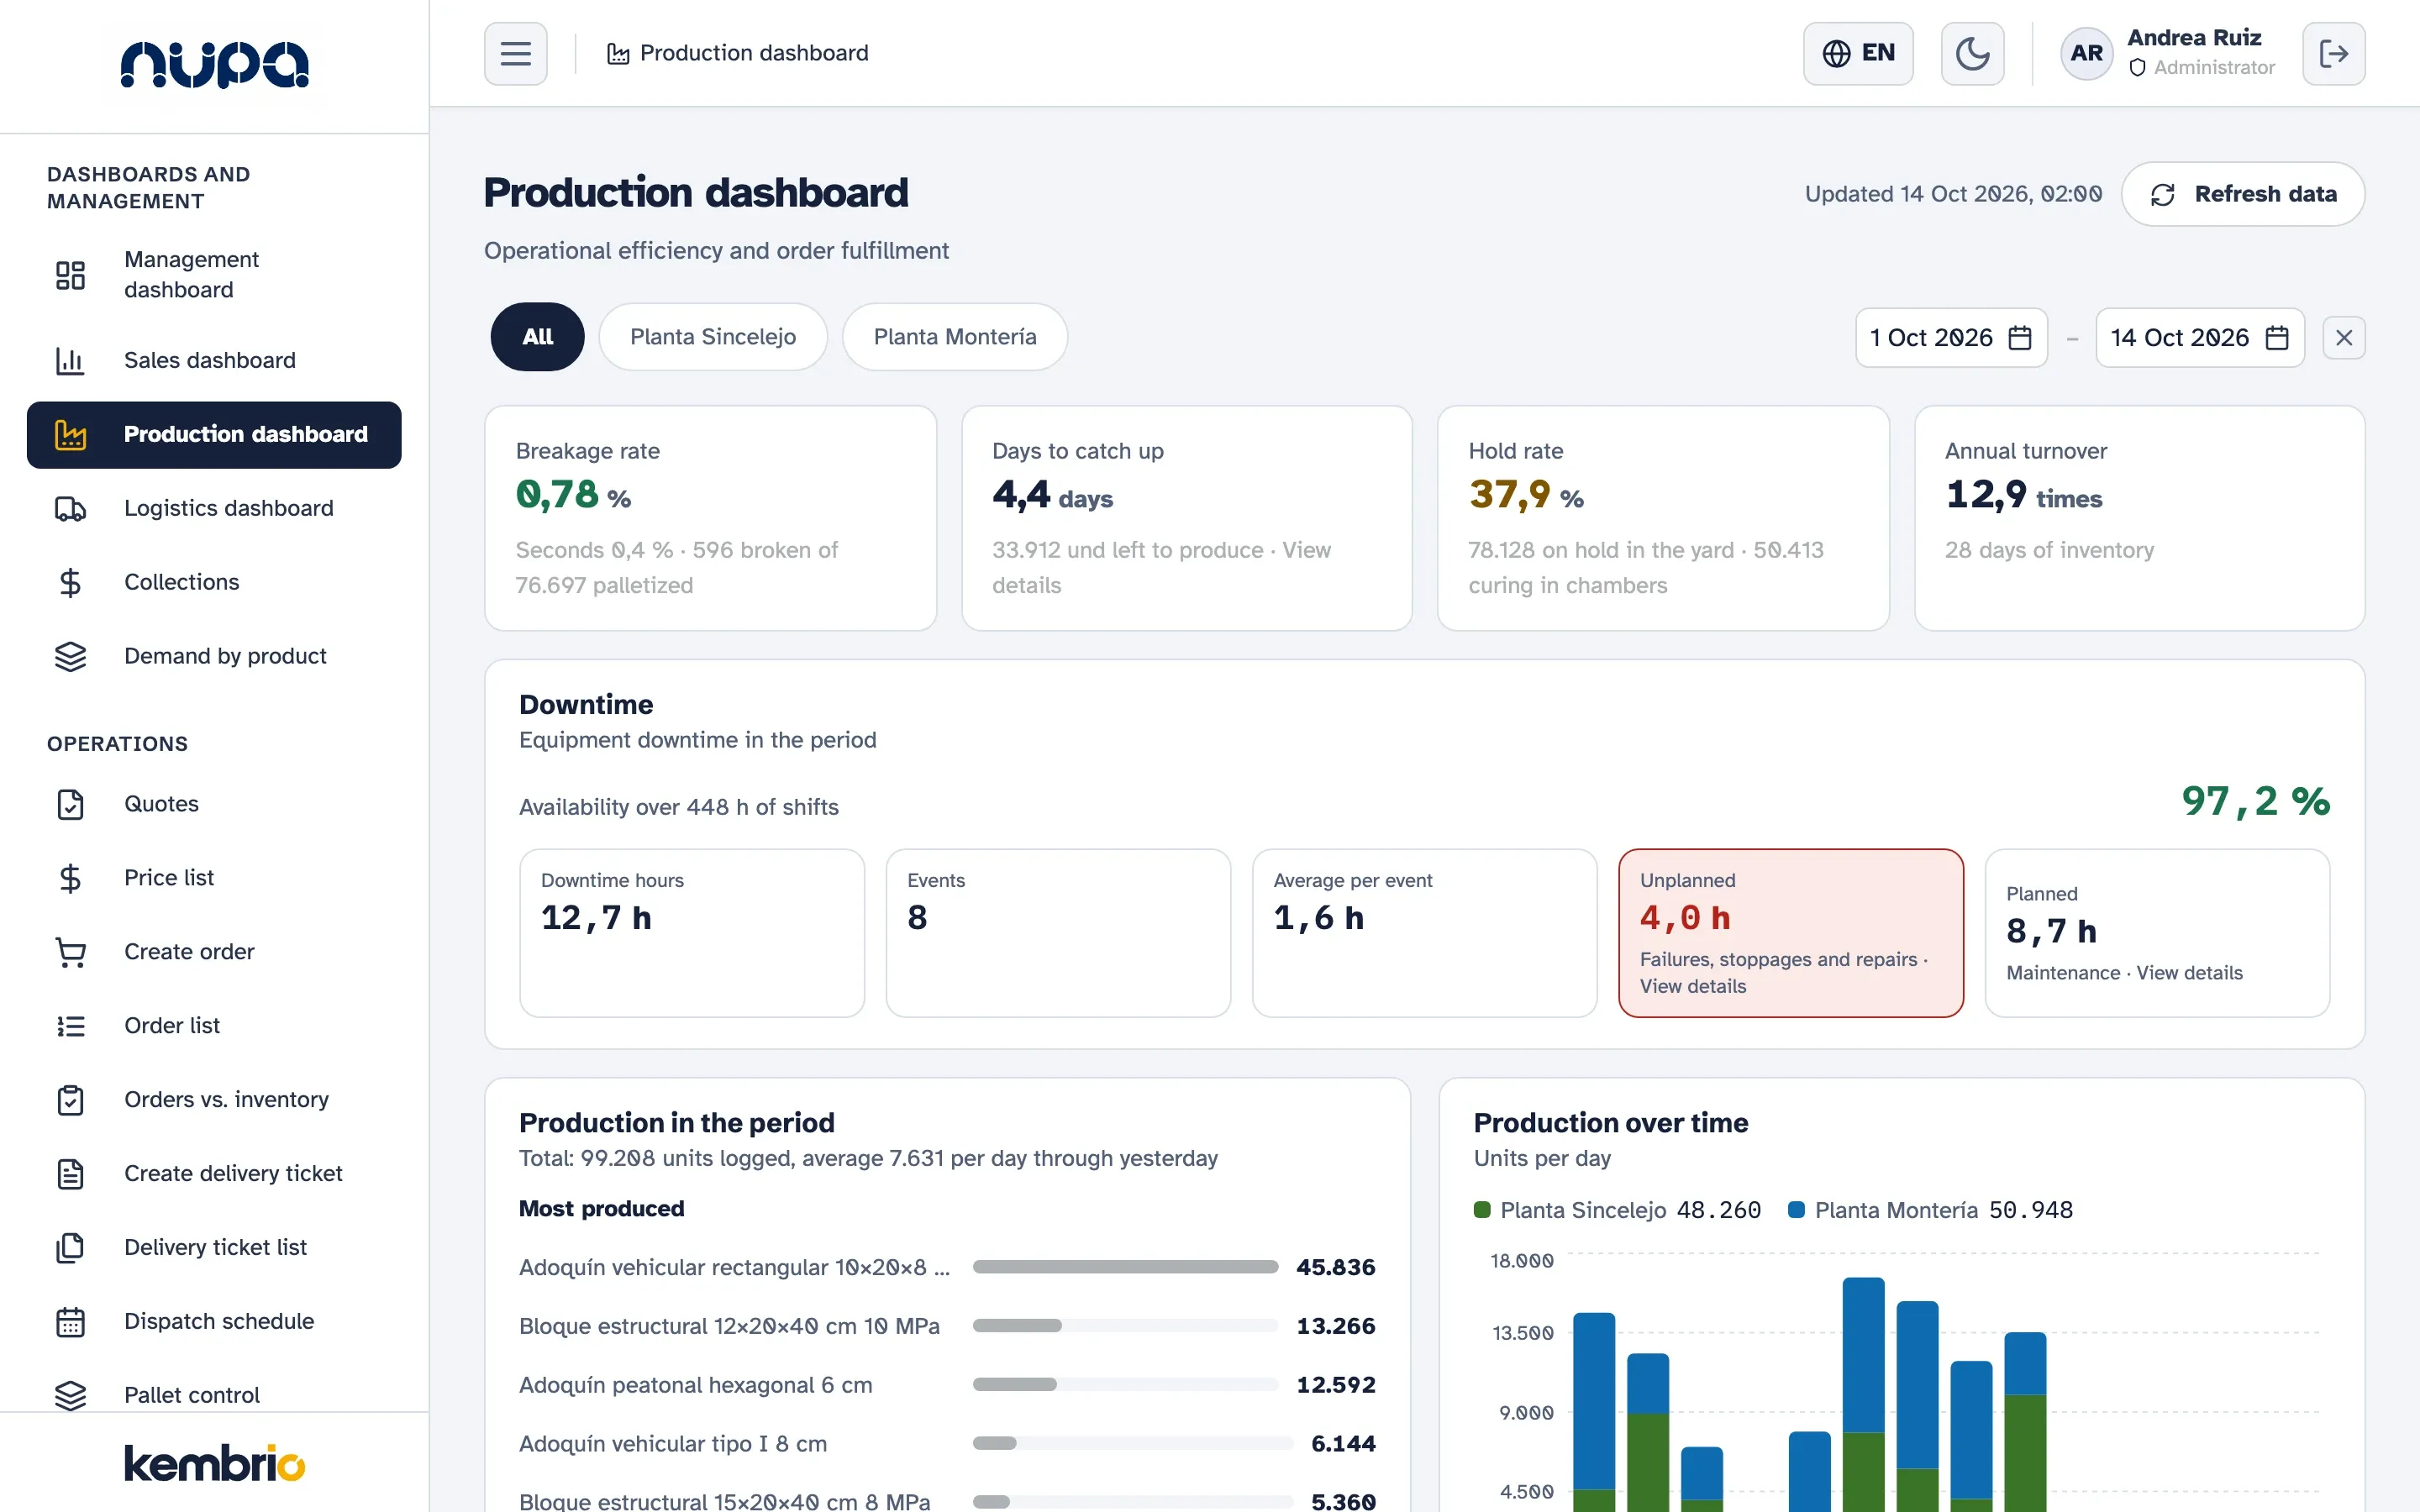Screen dimensions: 2420x1512
Task: Toggle dark mode moon icon
Action: [1971, 53]
